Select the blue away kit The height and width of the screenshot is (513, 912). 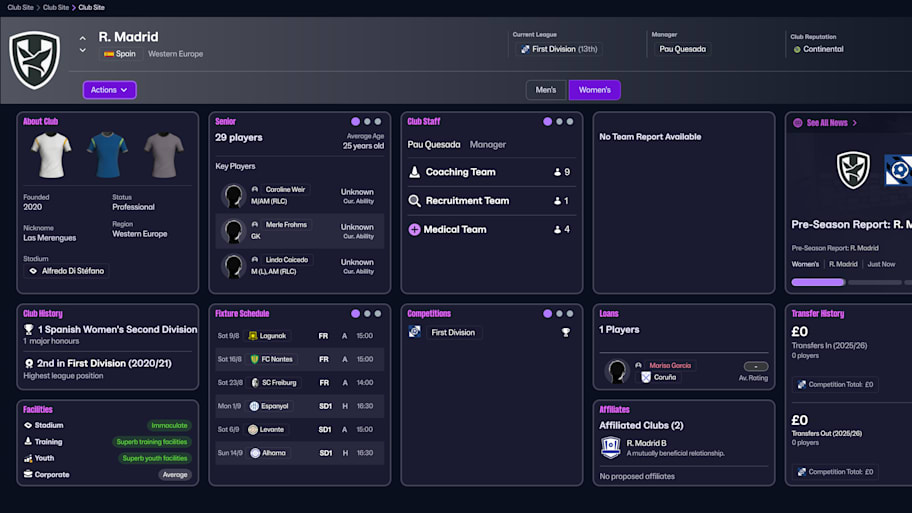(x=107, y=155)
